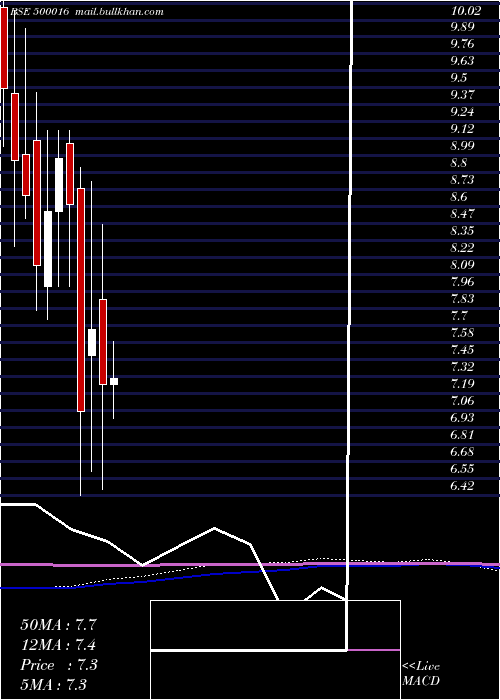Click the 6.93 price axis label
This screenshot has height=700, width=500.
pyautogui.click(x=462, y=417)
